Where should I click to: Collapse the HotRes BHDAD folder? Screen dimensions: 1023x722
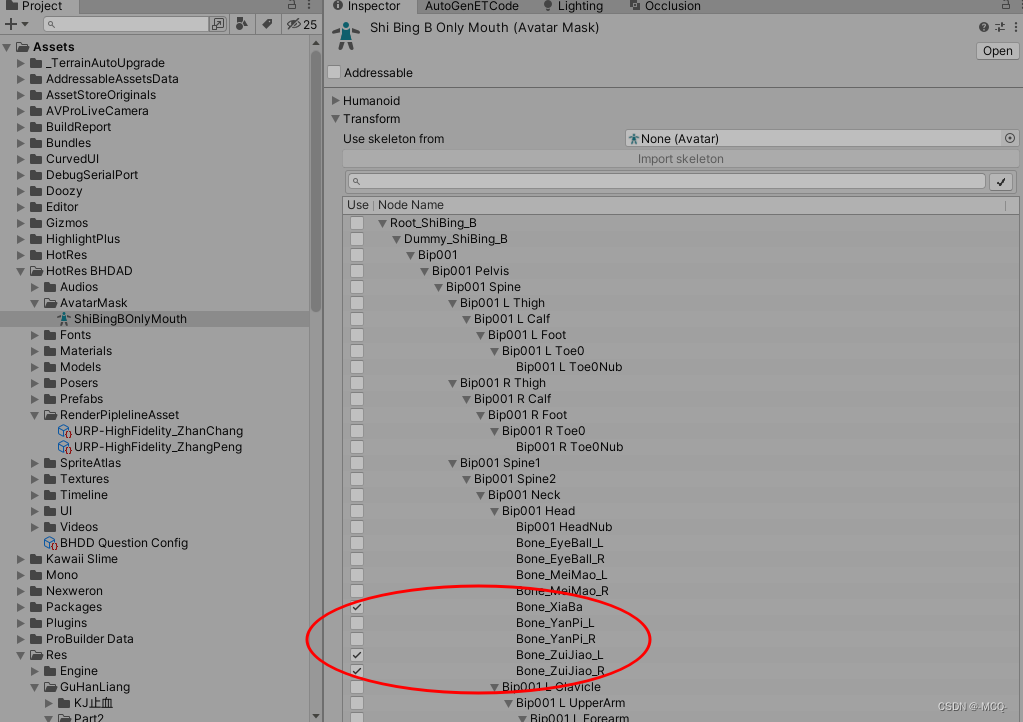click(x=20, y=271)
